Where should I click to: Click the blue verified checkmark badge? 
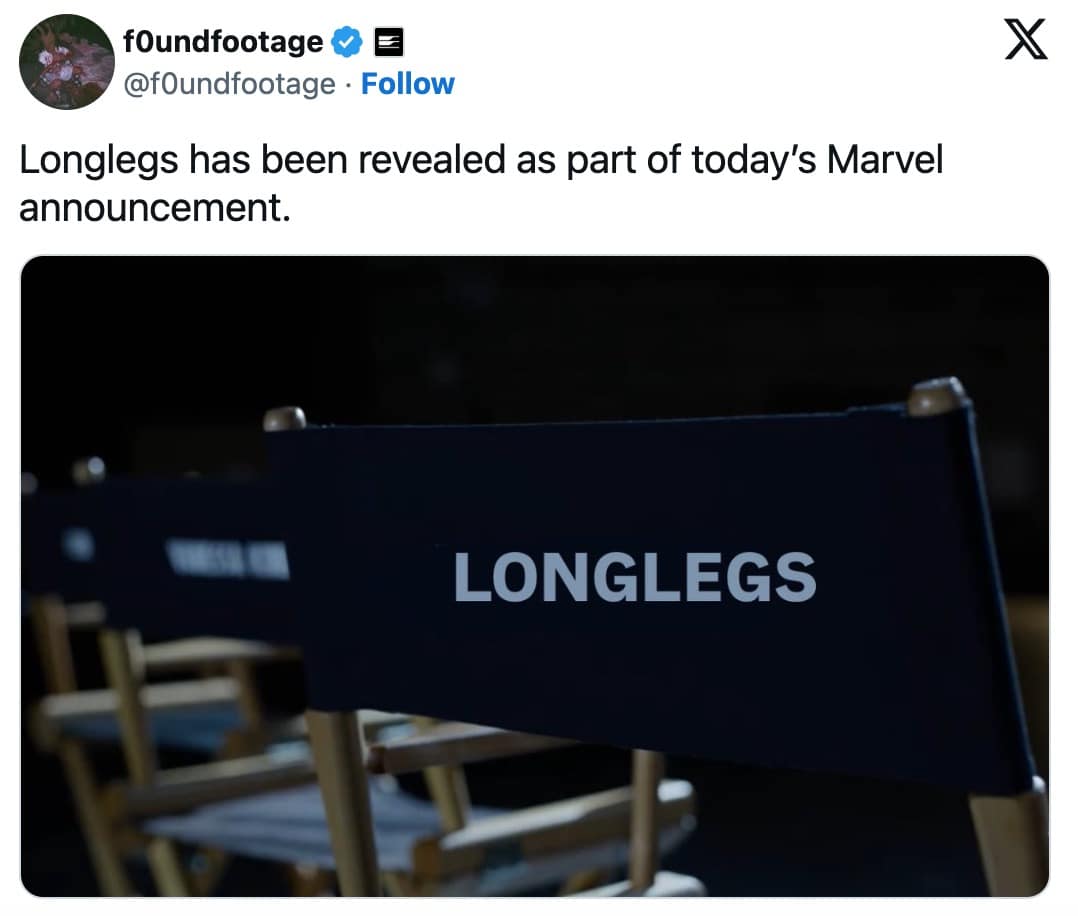(x=347, y=42)
